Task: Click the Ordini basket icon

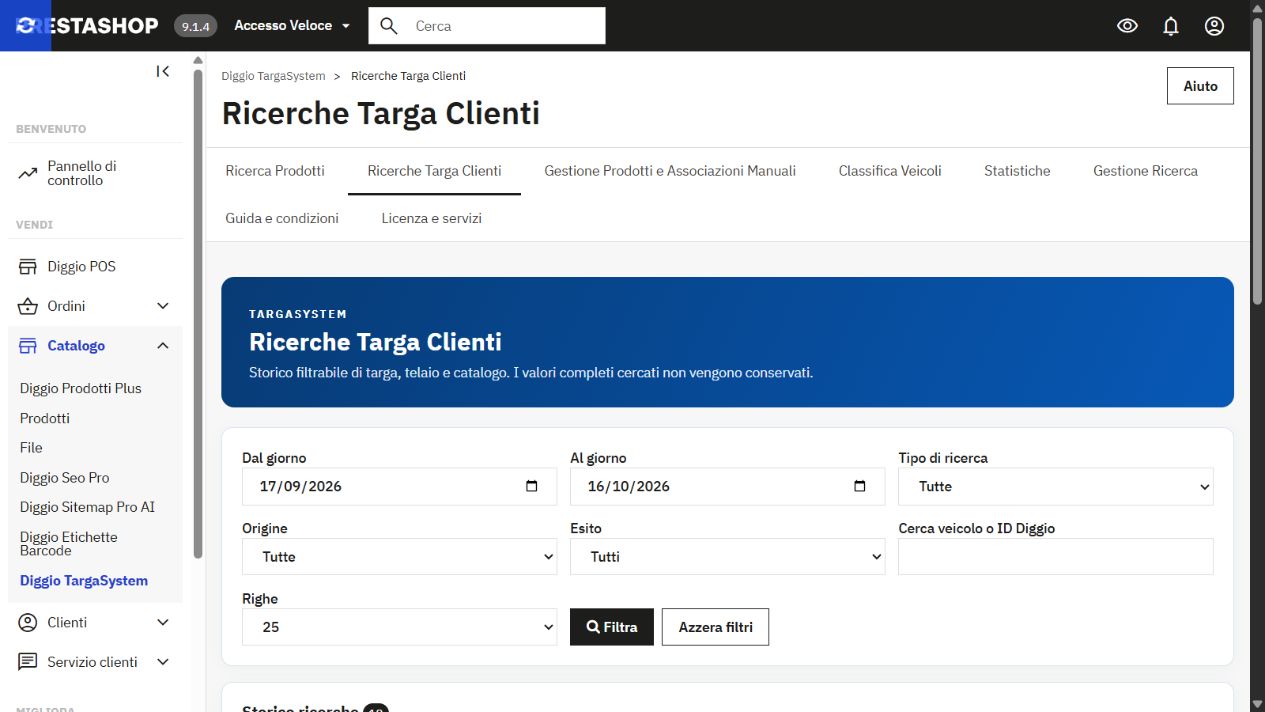Action: point(28,306)
